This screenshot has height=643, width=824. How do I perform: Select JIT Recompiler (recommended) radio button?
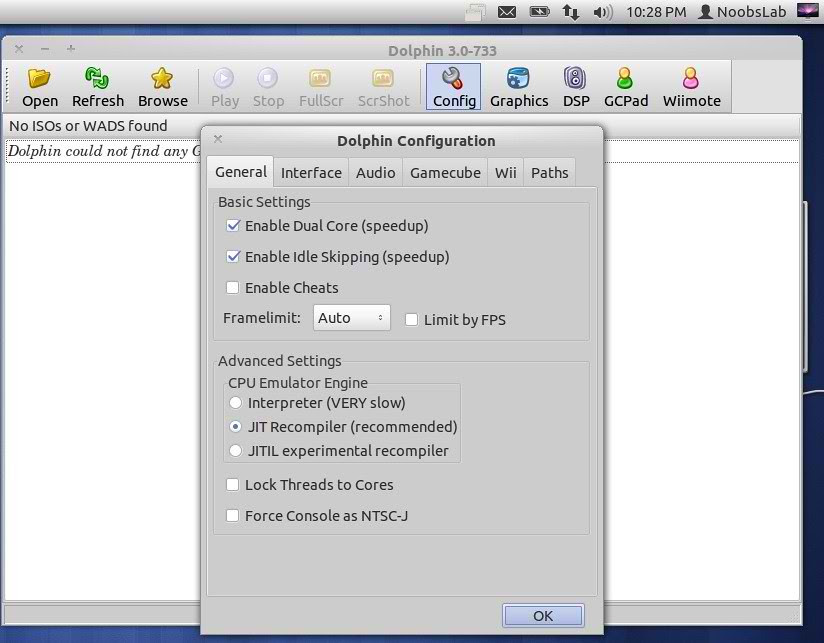coord(235,427)
